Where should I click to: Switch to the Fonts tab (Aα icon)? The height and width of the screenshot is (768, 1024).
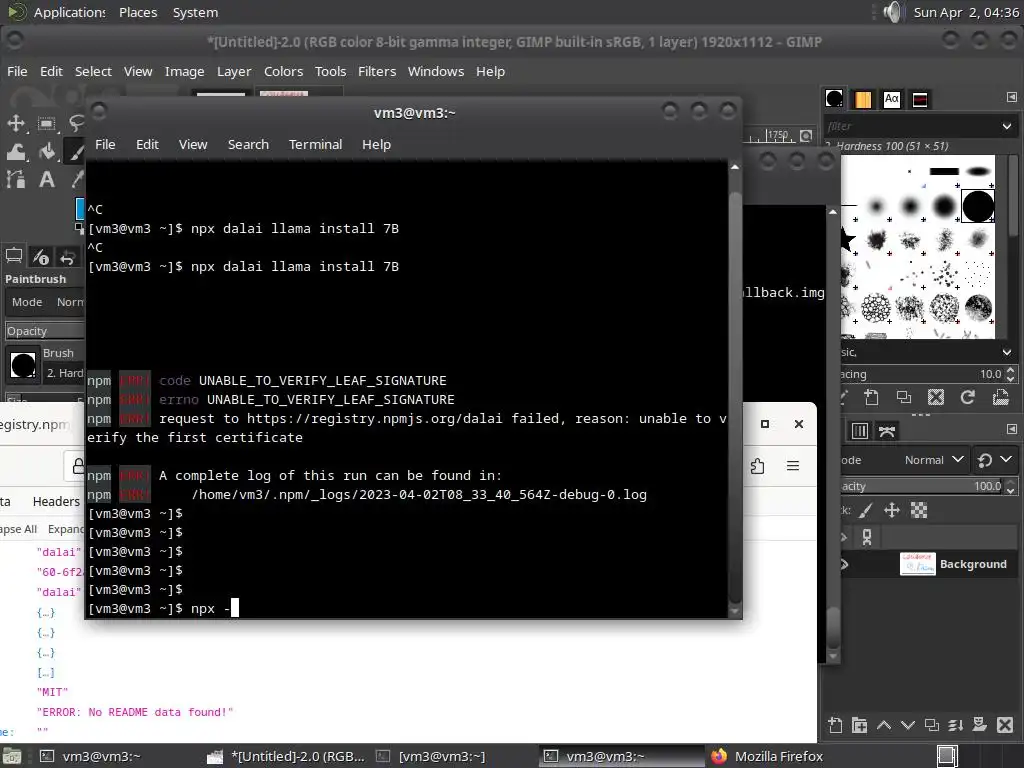(891, 99)
